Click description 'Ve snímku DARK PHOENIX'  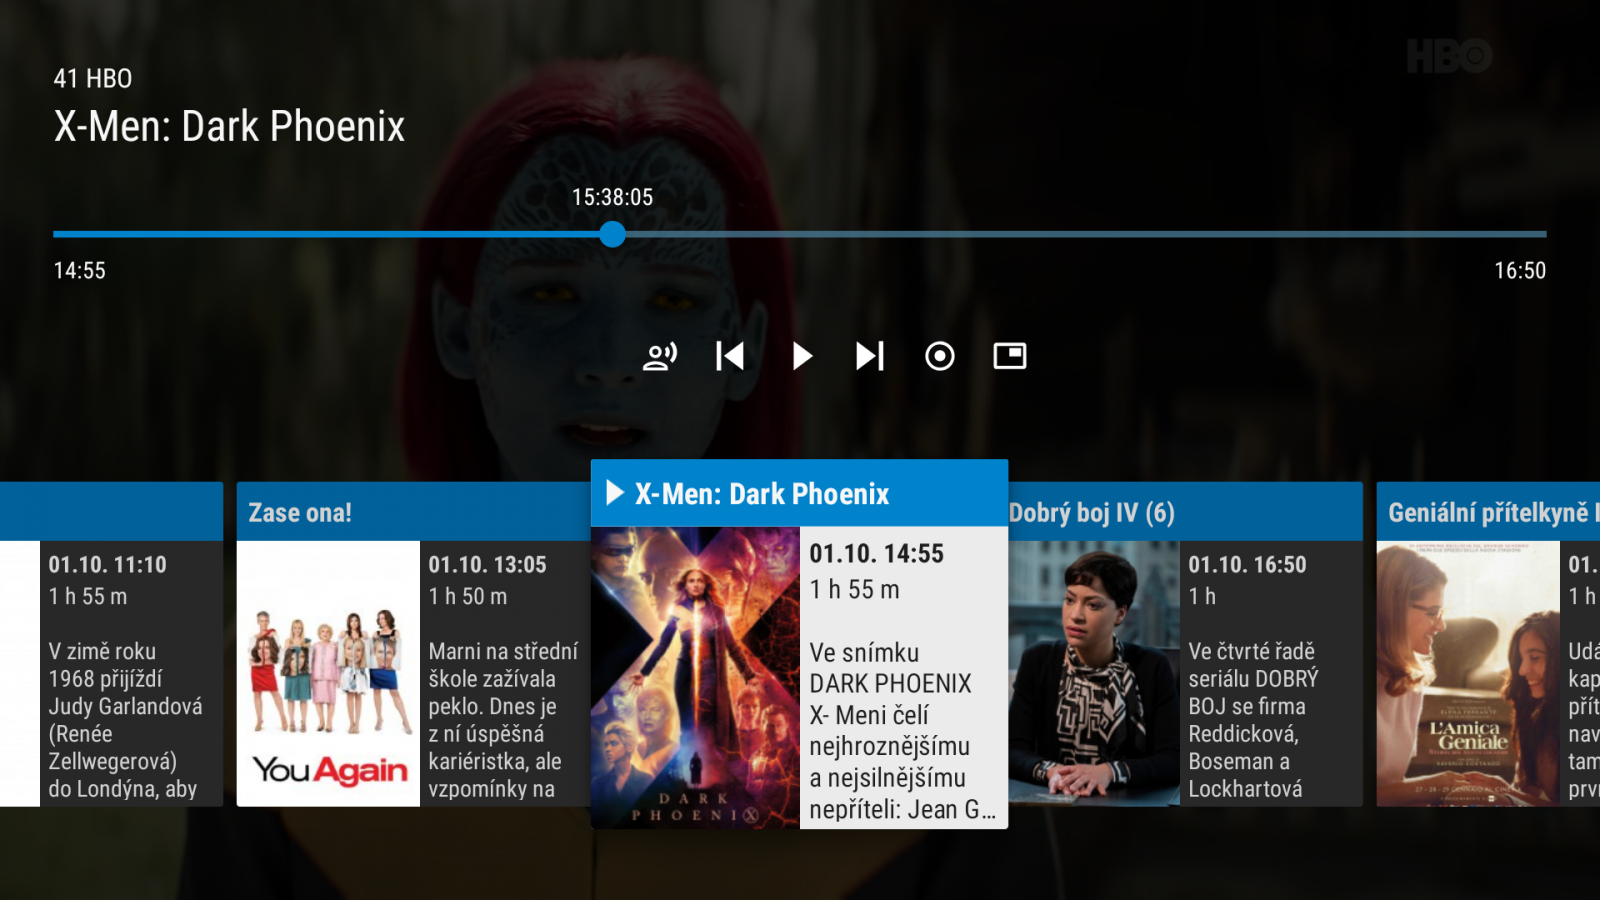click(x=902, y=731)
